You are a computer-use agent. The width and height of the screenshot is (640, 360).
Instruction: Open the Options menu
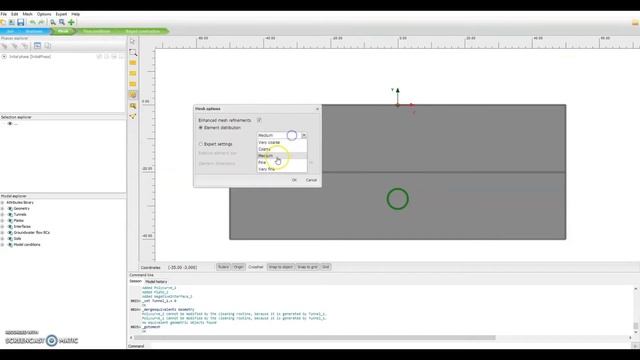point(44,14)
